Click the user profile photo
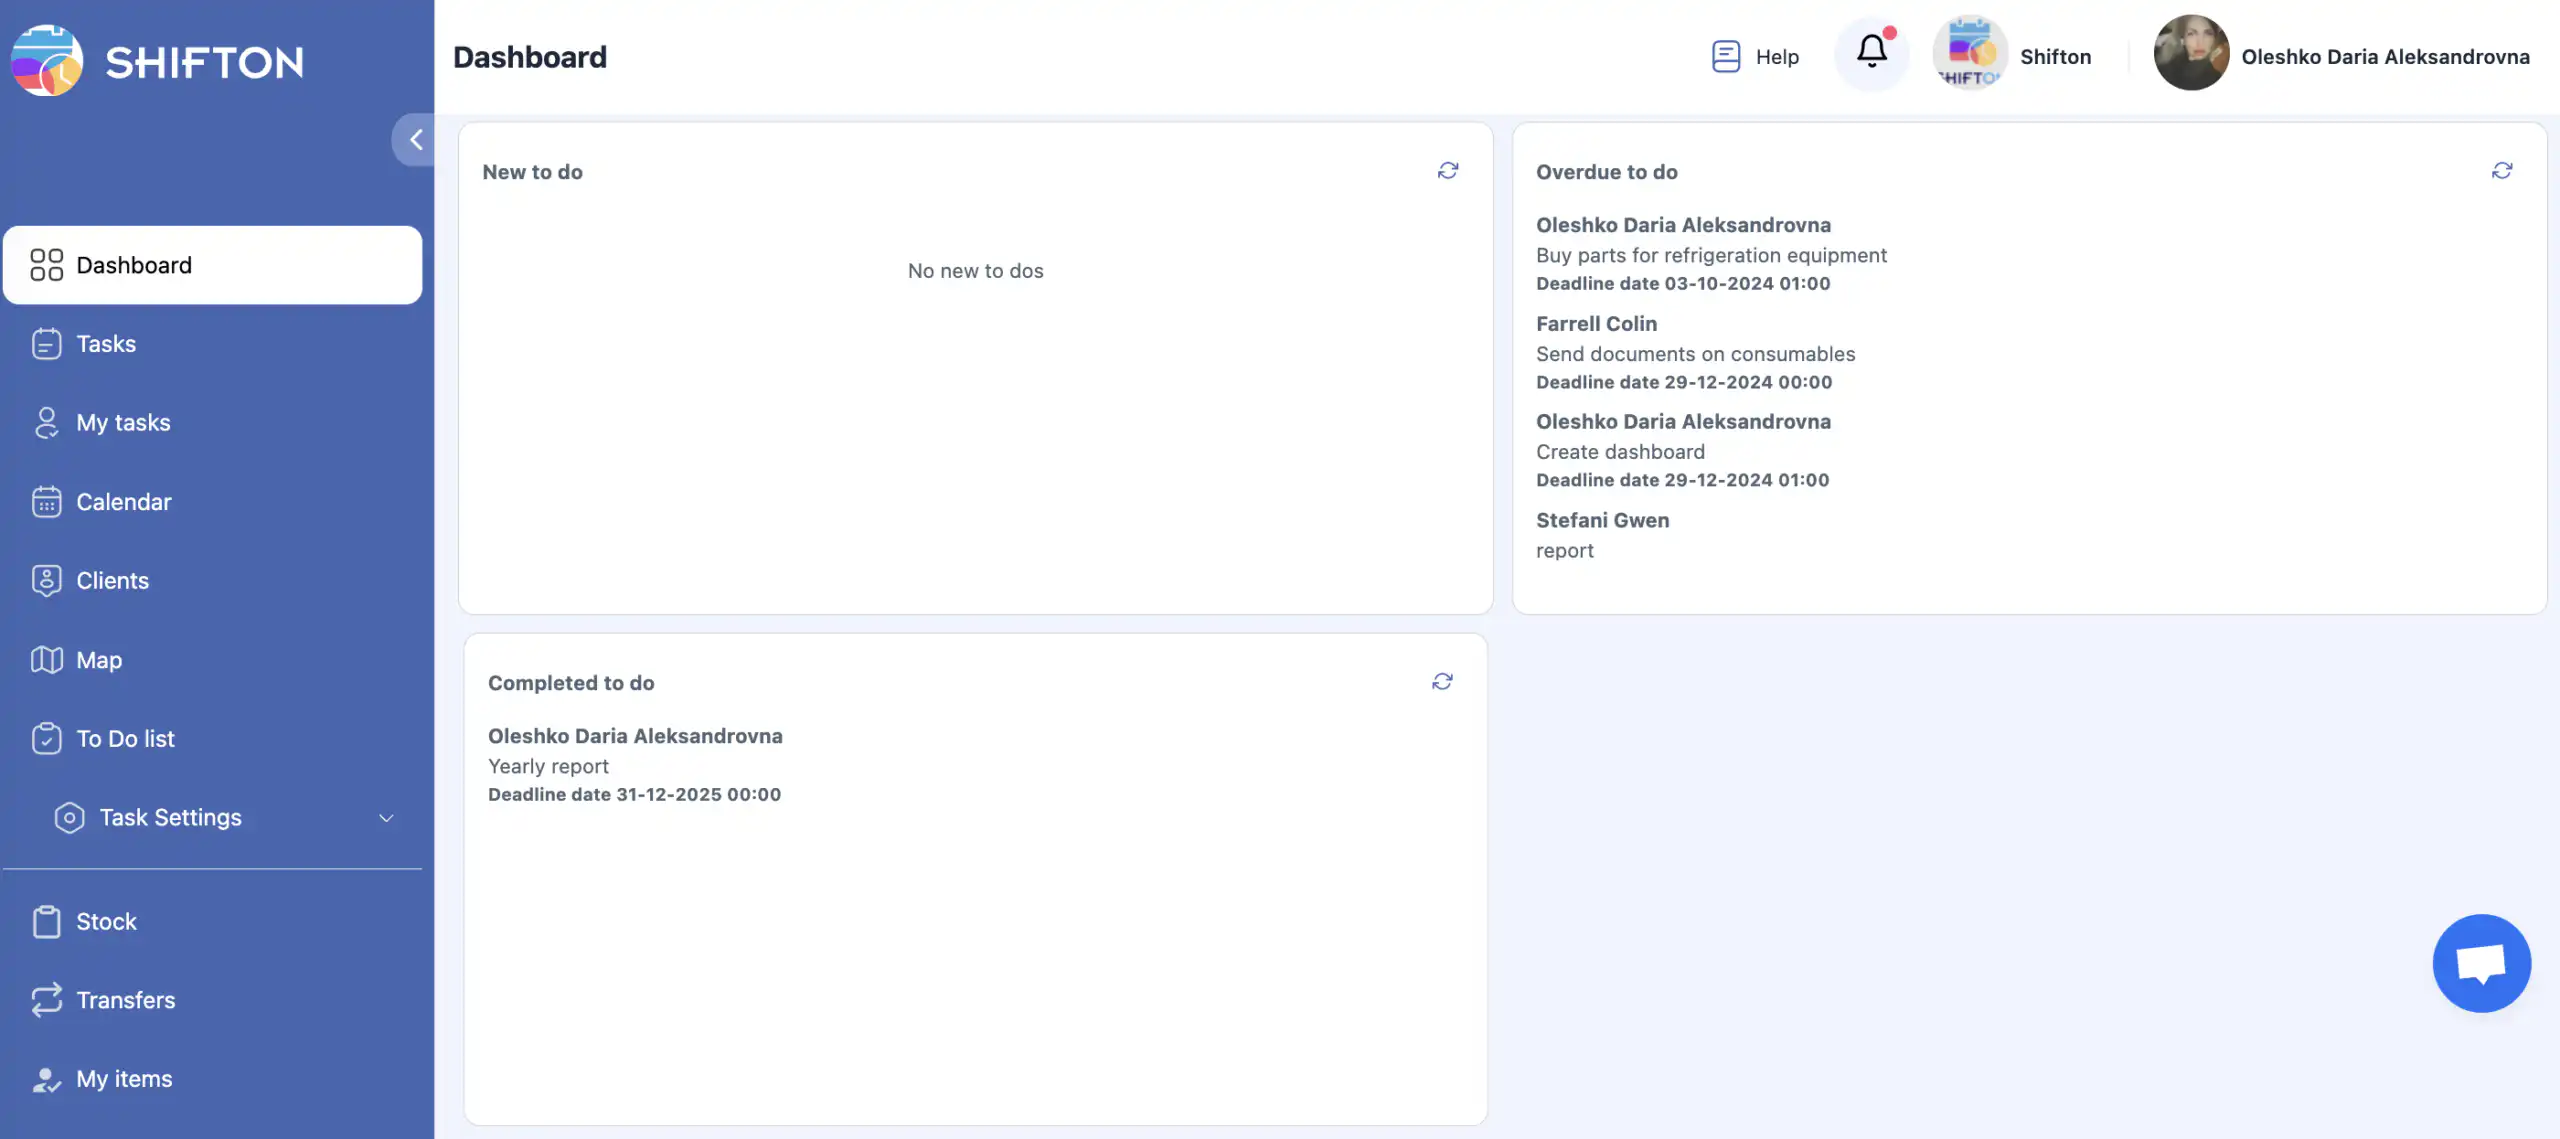The width and height of the screenshot is (2560, 1139). click(2191, 53)
